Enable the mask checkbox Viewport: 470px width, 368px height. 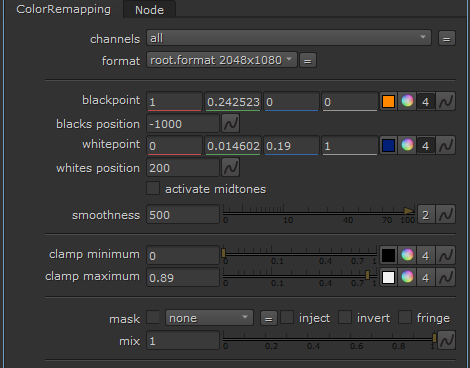point(153,317)
